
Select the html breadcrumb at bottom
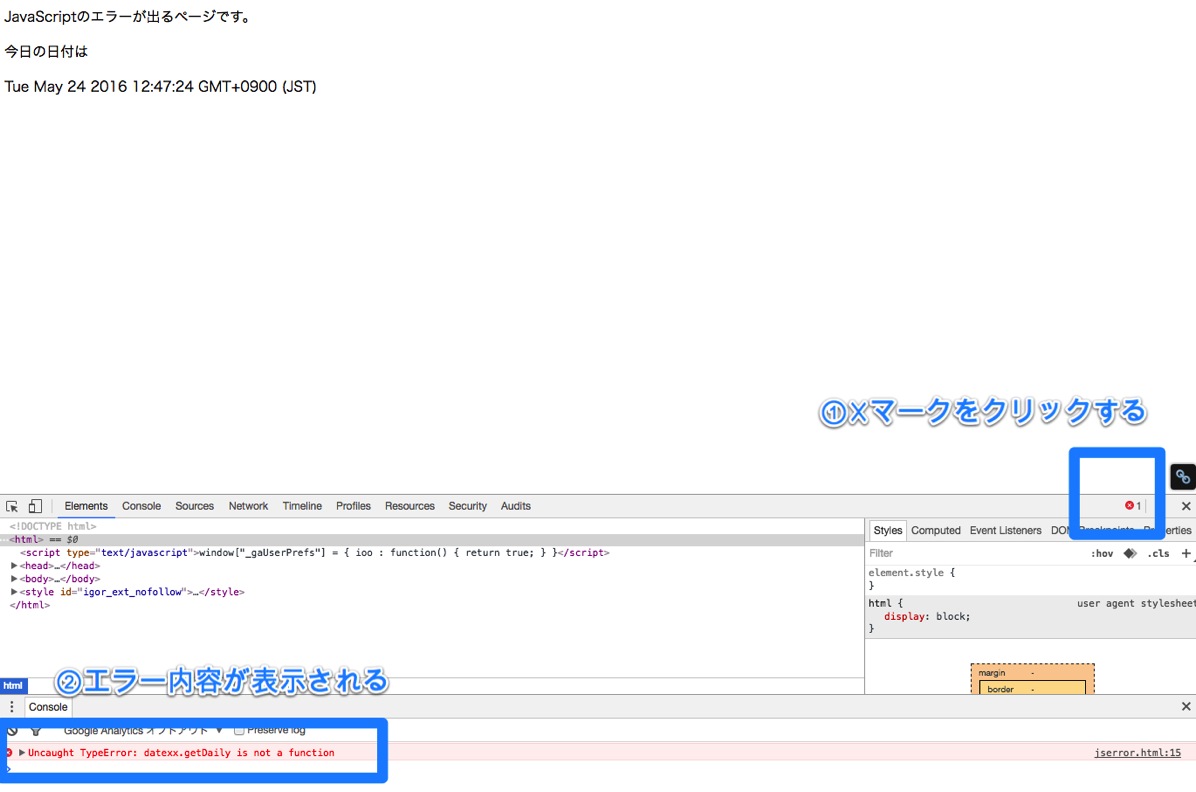tap(13, 685)
